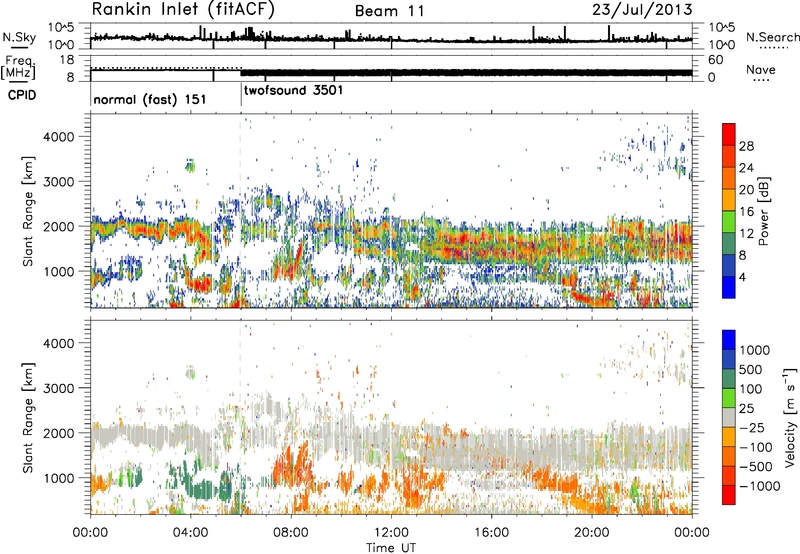Screen dimensions: 800x554
Task: Click the 'Nave' legend label
Action: coord(761,70)
